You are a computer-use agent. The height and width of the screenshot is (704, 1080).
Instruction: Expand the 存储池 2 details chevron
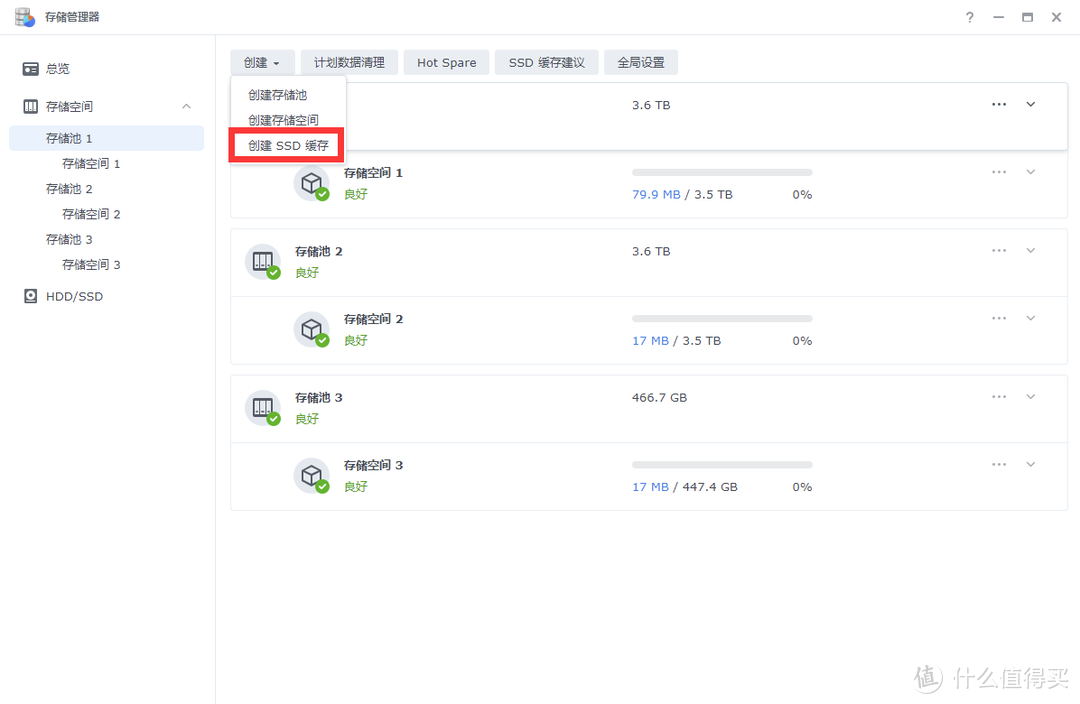(1031, 251)
